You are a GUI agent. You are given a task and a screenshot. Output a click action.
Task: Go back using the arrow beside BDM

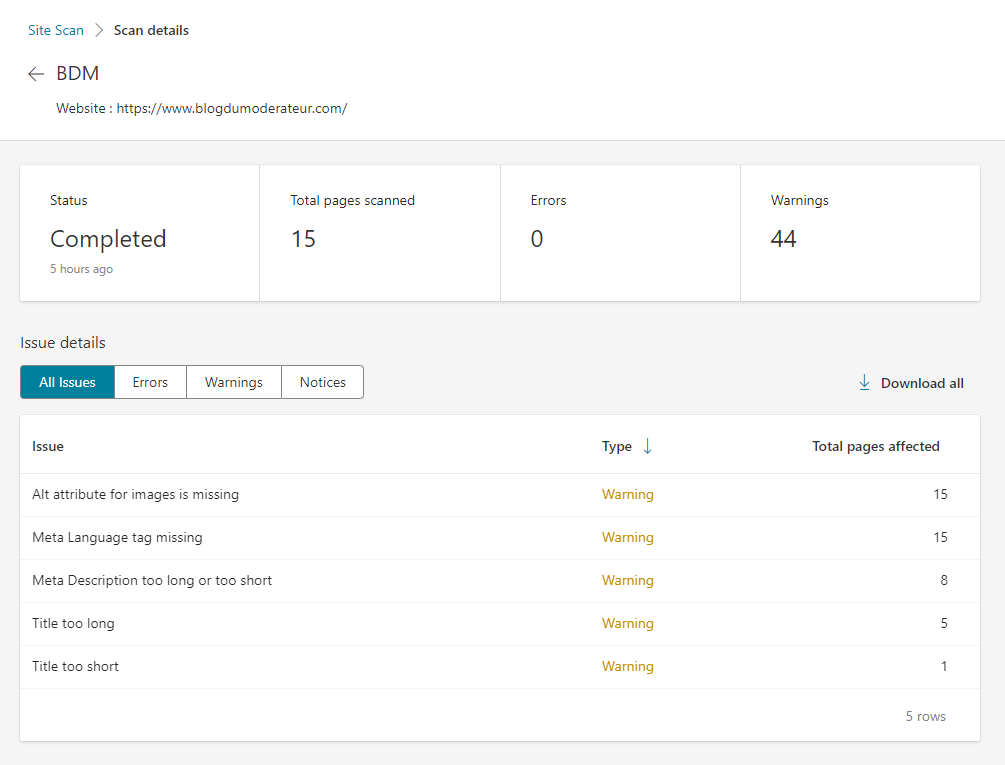point(36,73)
